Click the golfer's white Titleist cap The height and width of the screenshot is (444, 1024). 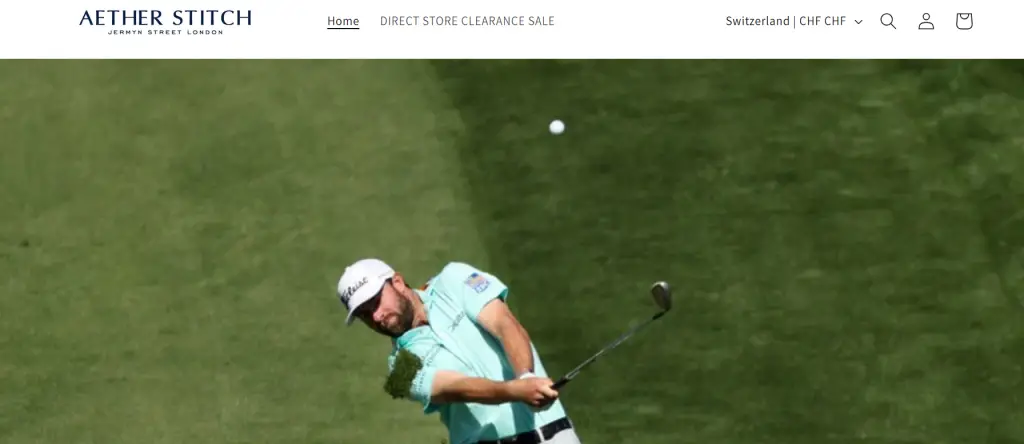point(364,287)
